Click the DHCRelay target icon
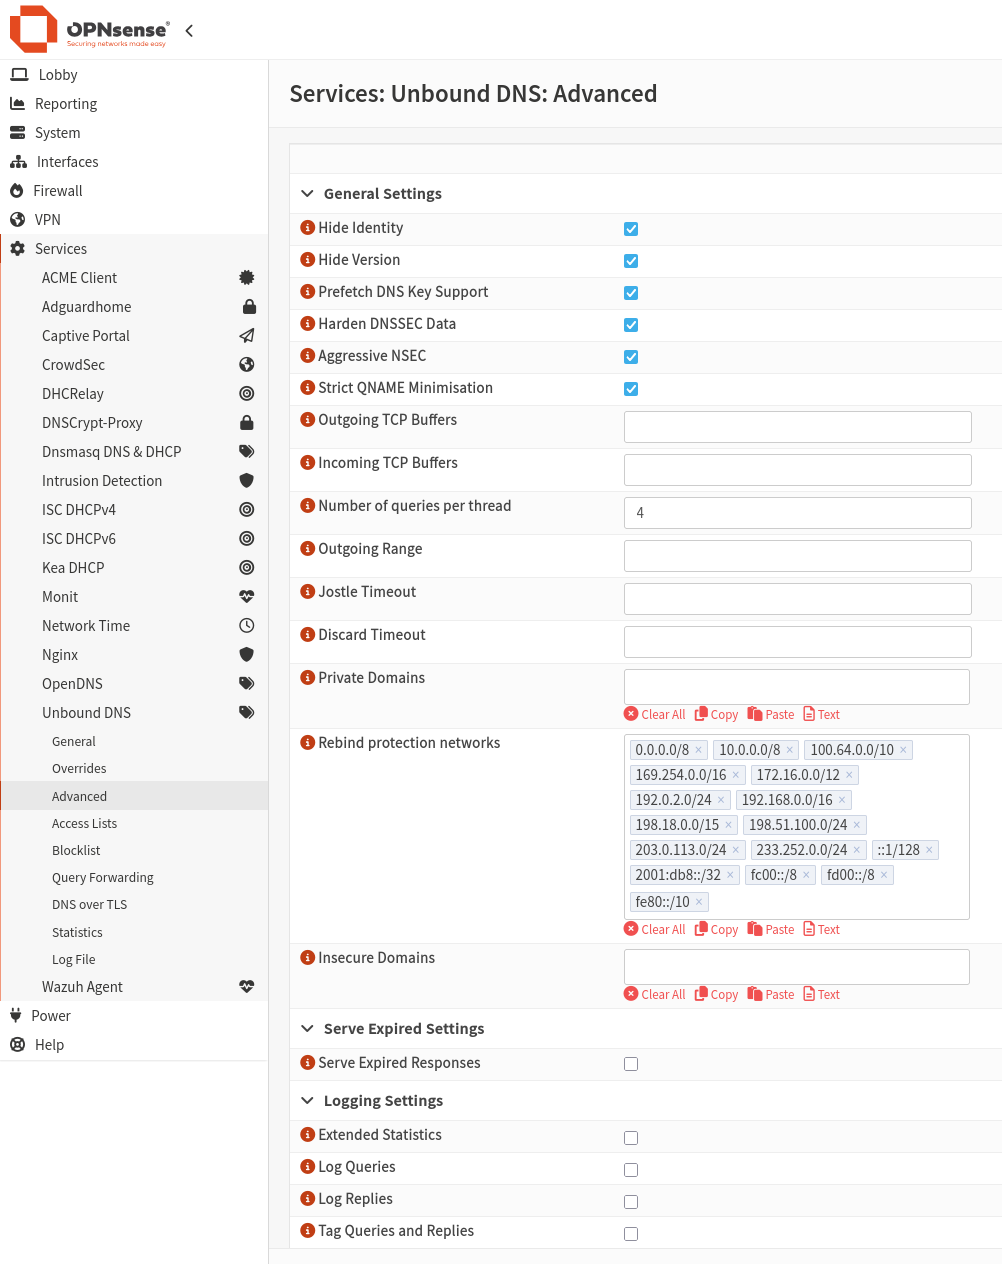The width and height of the screenshot is (1002, 1264). (x=247, y=393)
